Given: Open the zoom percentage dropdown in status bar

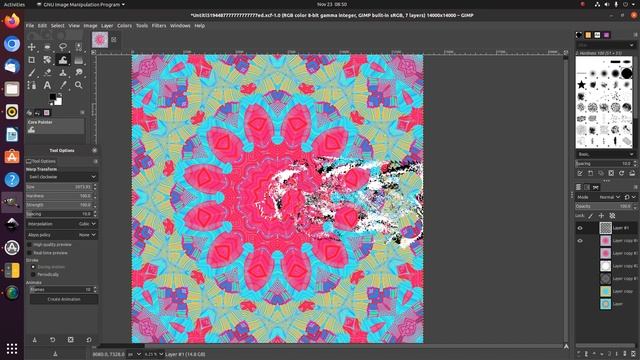Looking at the screenshot, I should (155, 354).
